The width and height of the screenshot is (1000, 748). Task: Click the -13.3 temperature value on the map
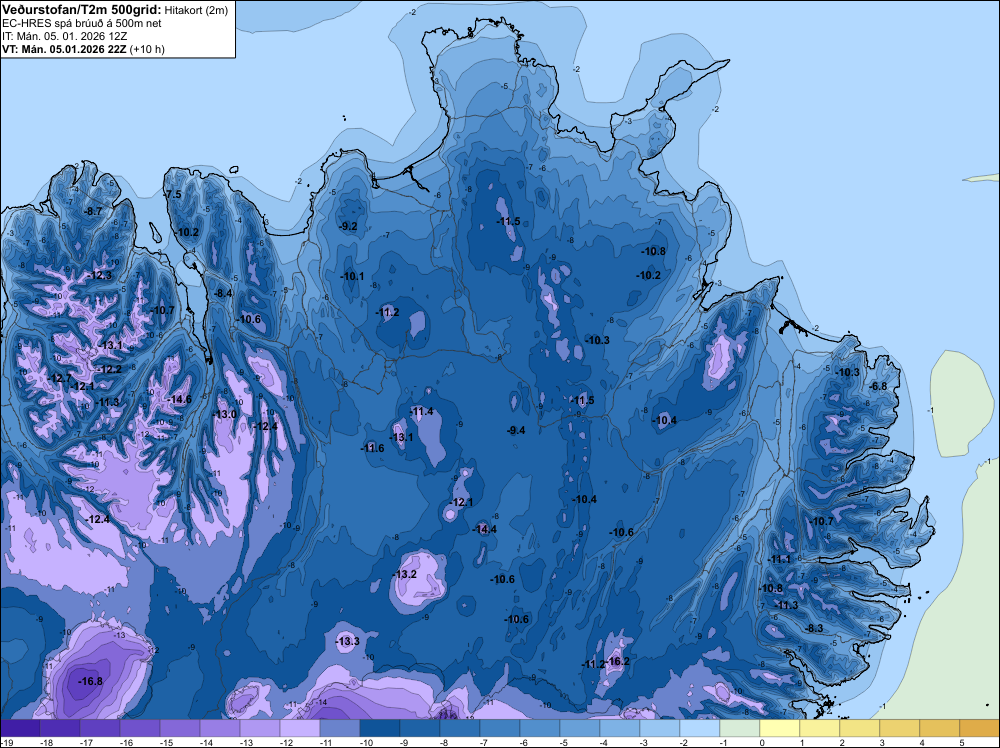[348, 641]
